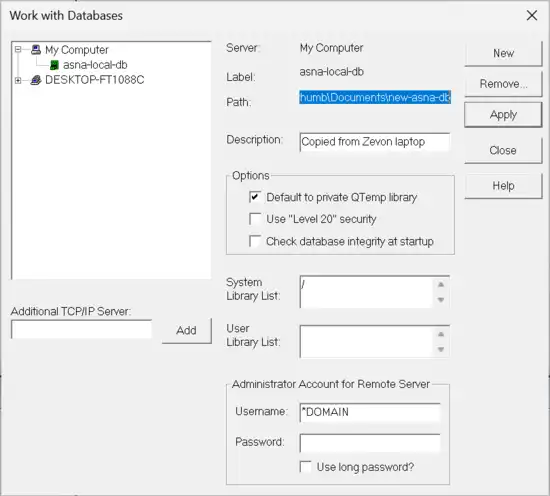Viewport: 550px width, 496px height.
Task: Click into the System Library List box
Action: tap(367, 292)
